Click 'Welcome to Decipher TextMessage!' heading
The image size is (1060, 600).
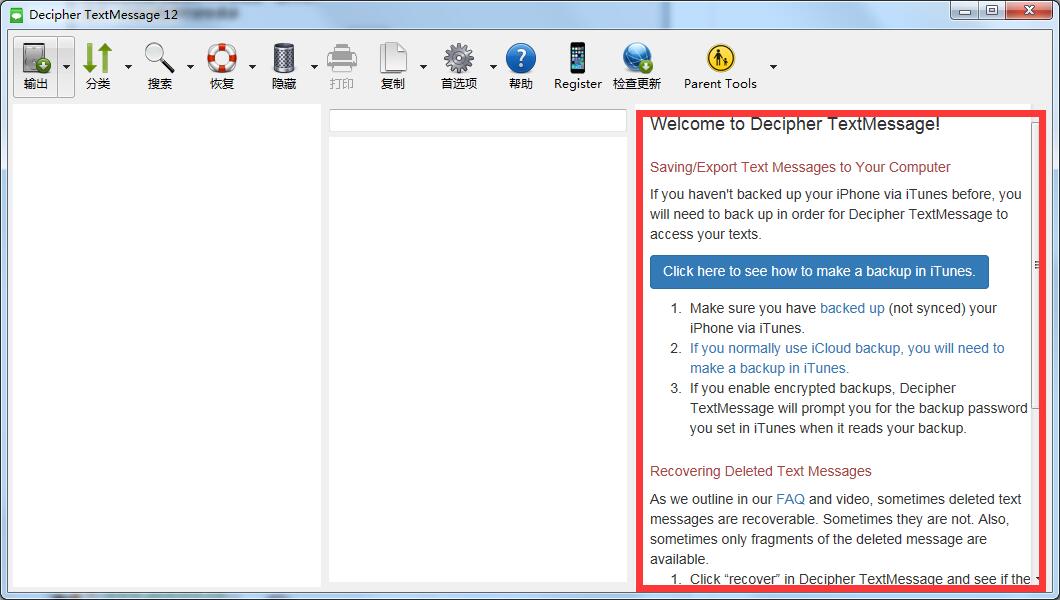point(794,124)
